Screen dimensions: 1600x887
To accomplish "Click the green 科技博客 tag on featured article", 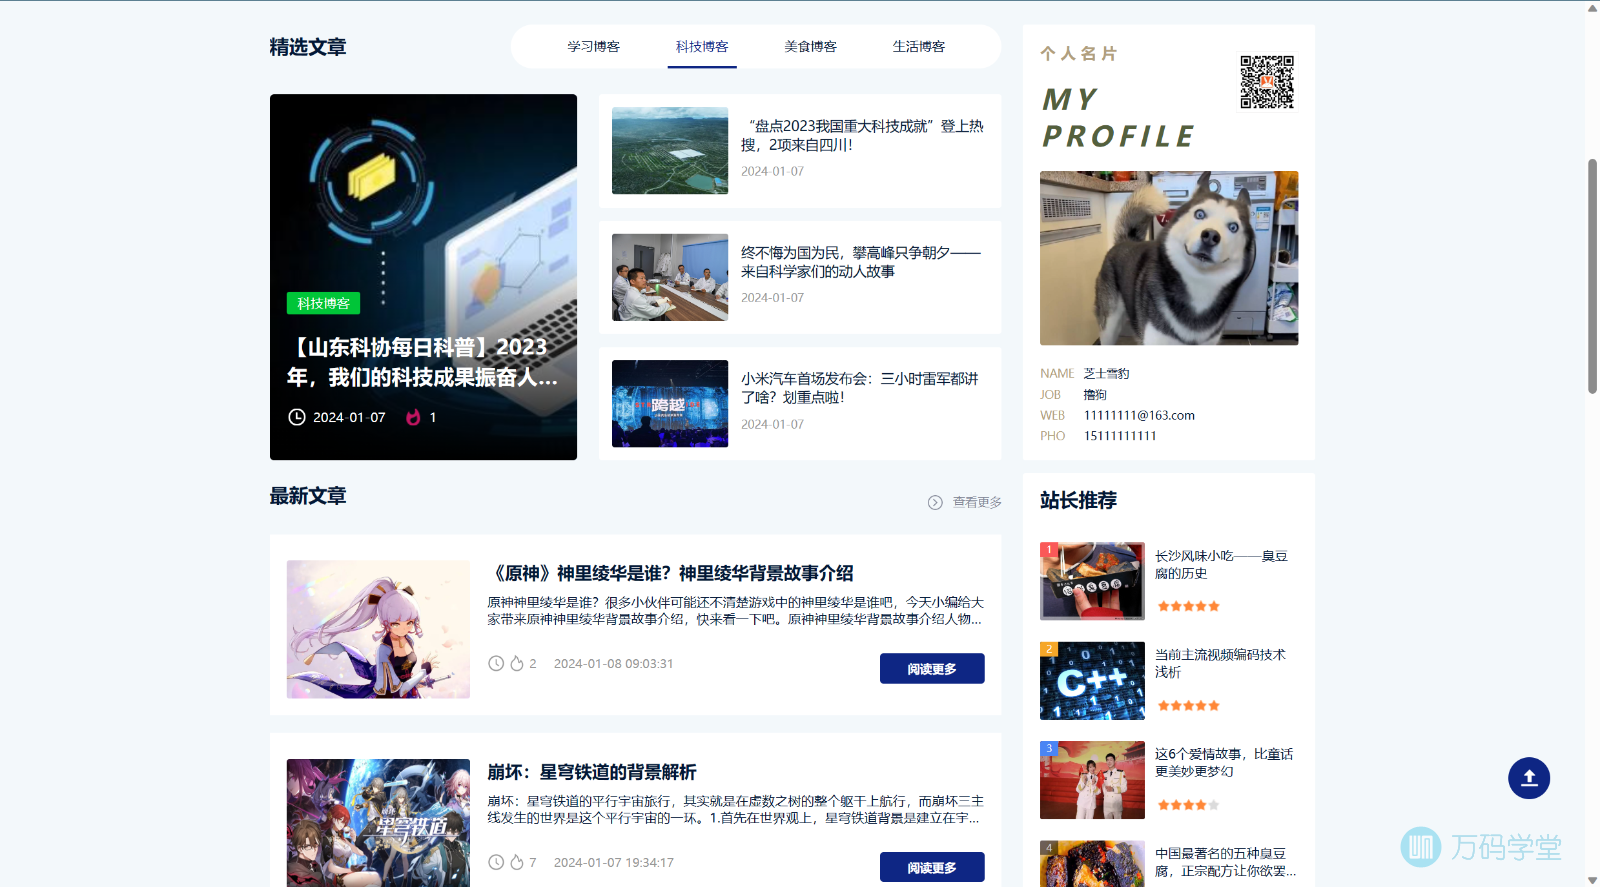I will [x=323, y=303].
